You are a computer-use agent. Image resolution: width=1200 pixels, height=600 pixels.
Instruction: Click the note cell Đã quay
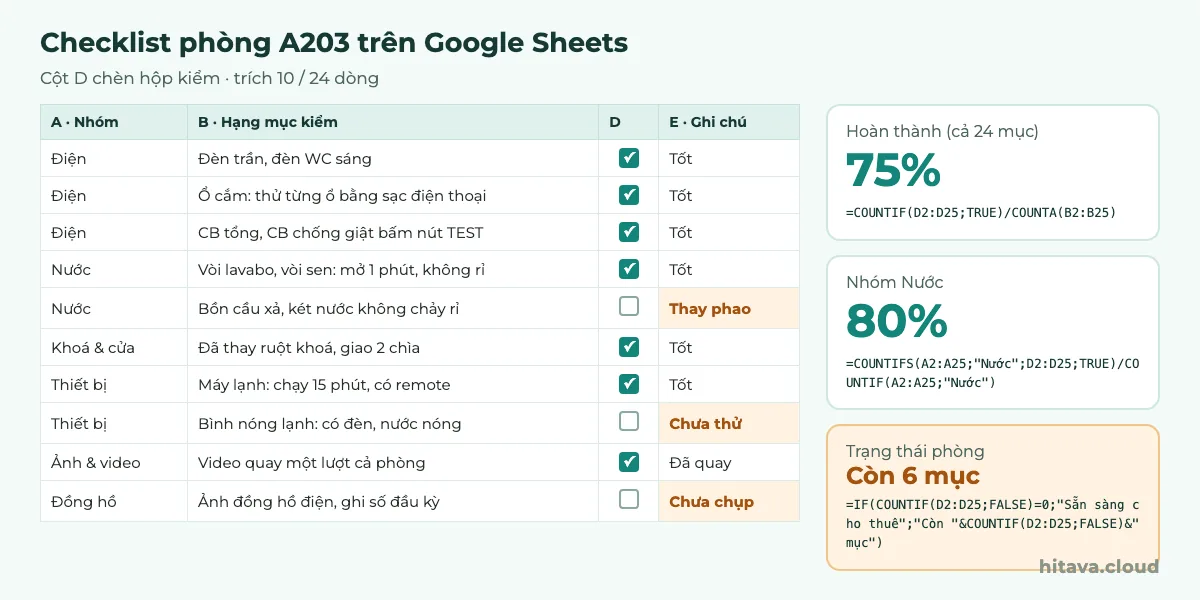729,463
